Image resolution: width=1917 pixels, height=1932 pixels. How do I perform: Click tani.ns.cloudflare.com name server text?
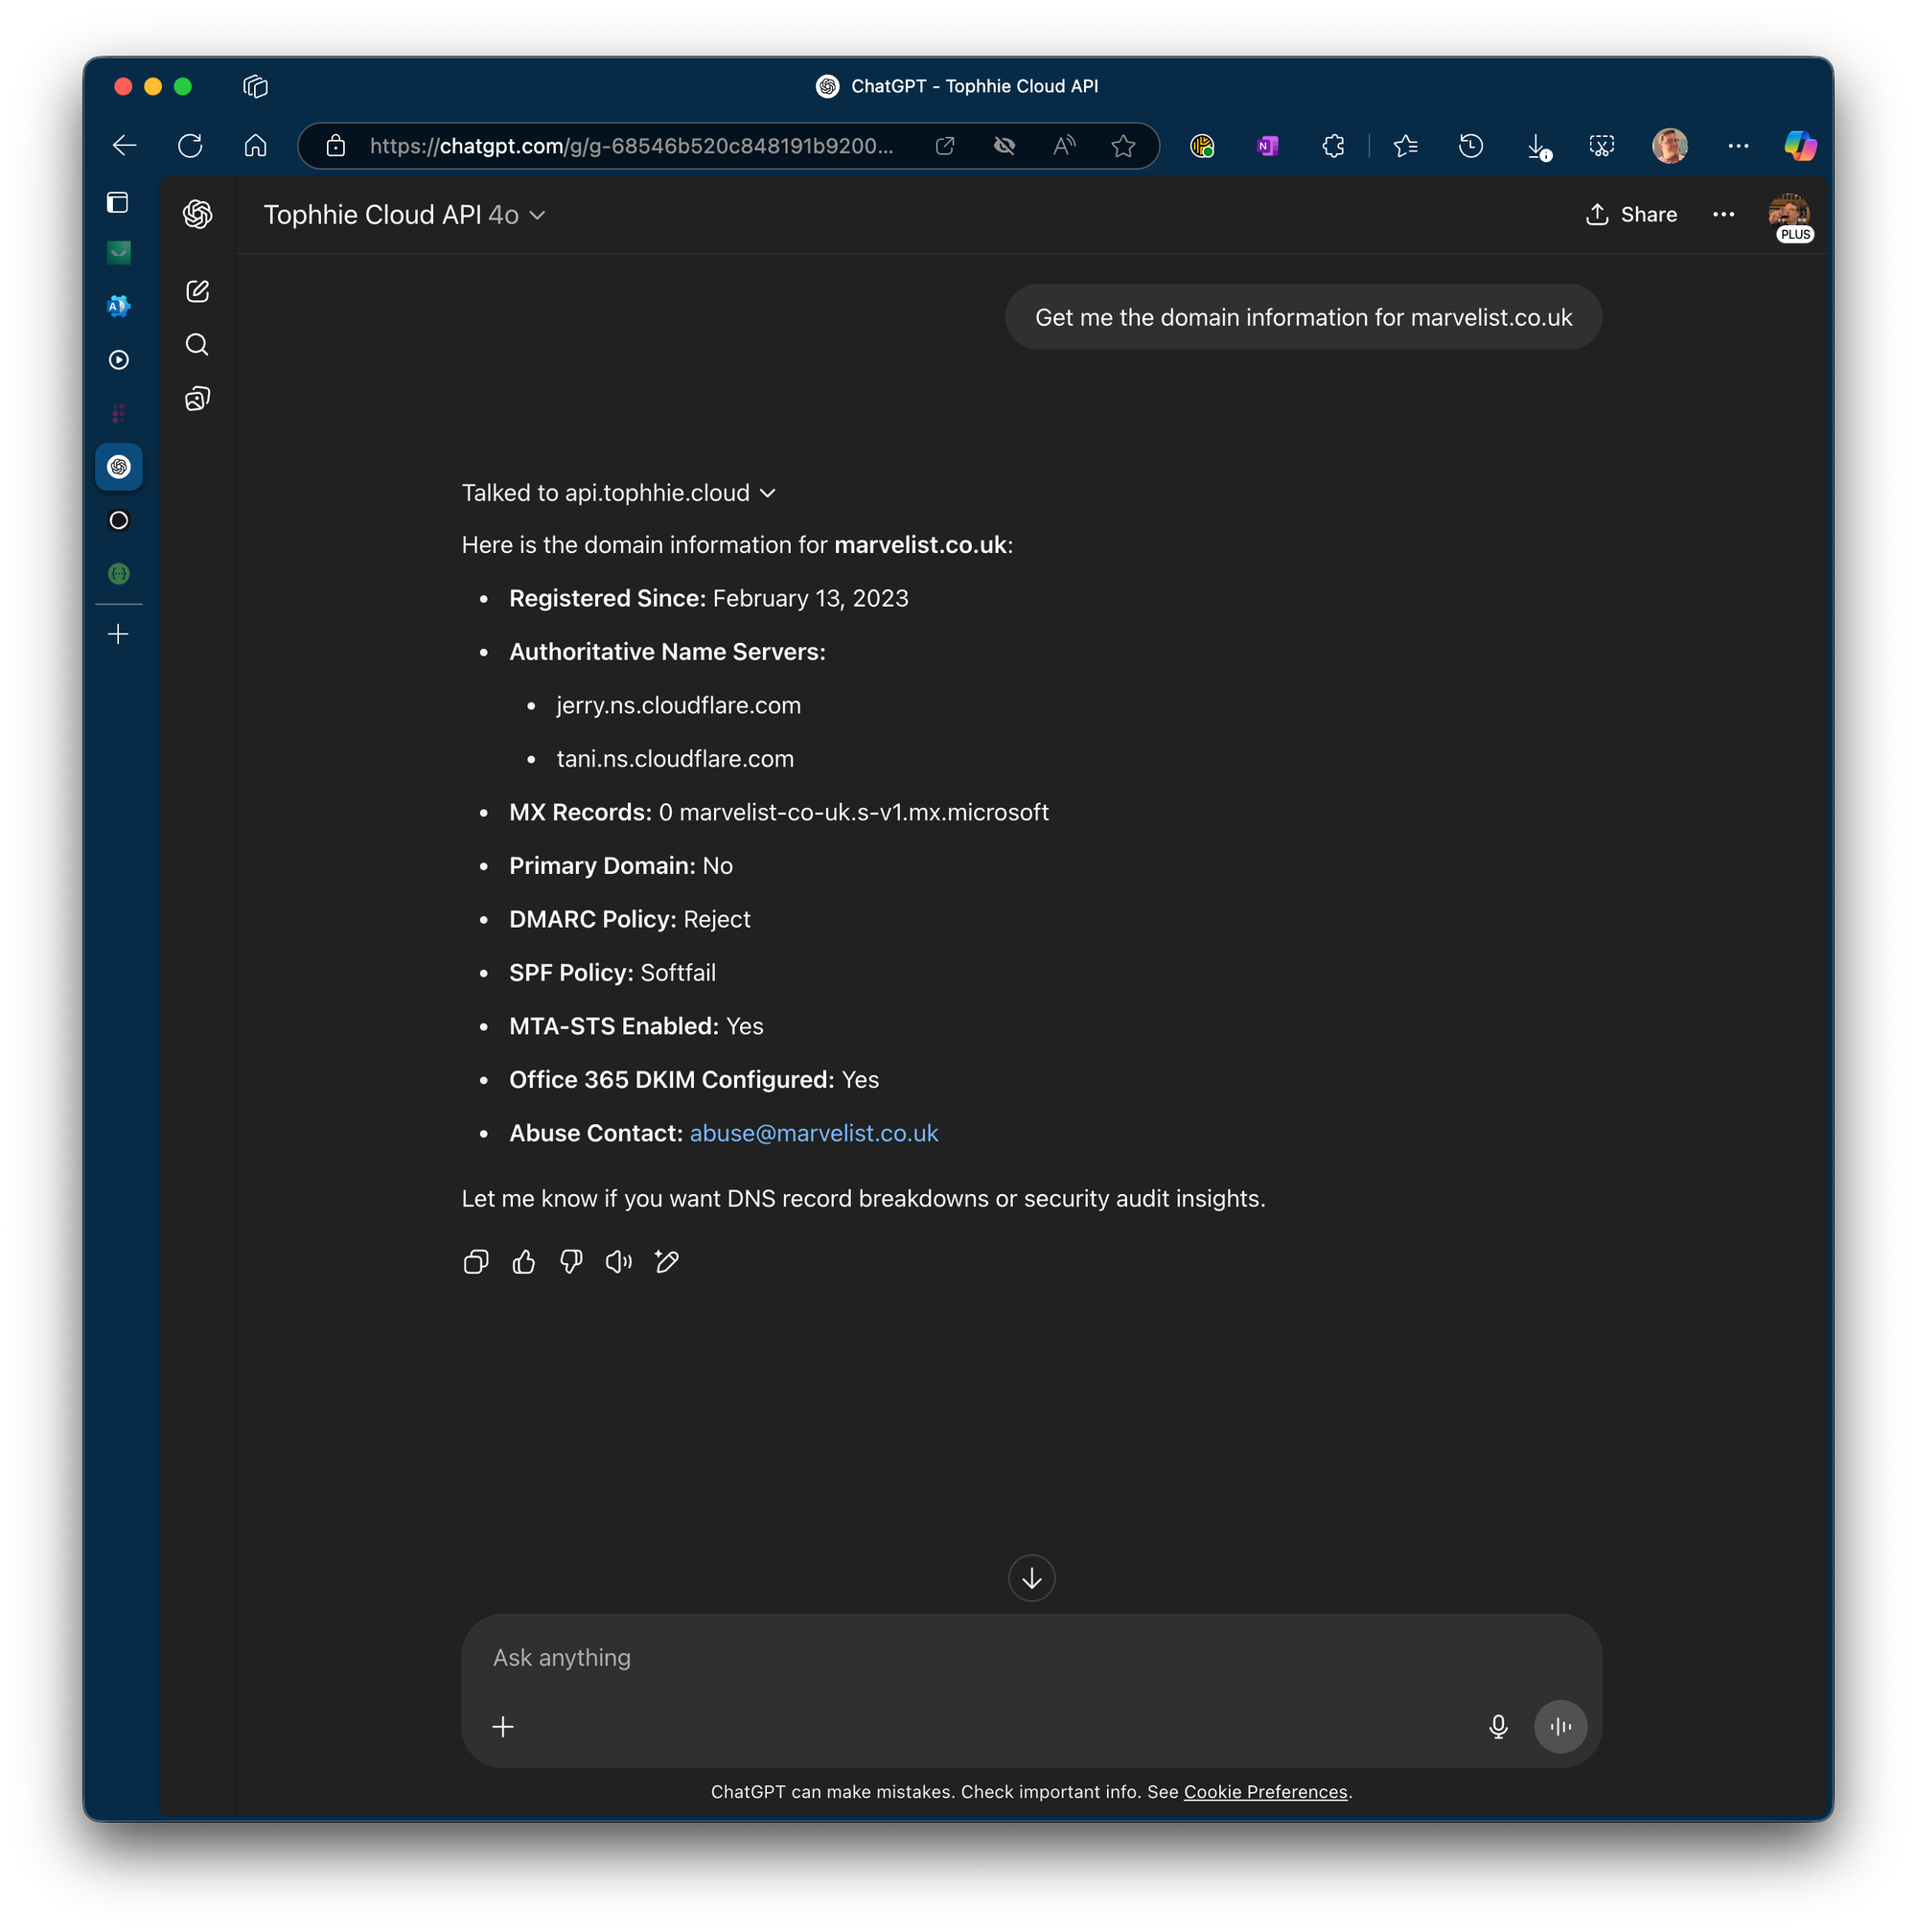pyautogui.click(x=675, y=759)
